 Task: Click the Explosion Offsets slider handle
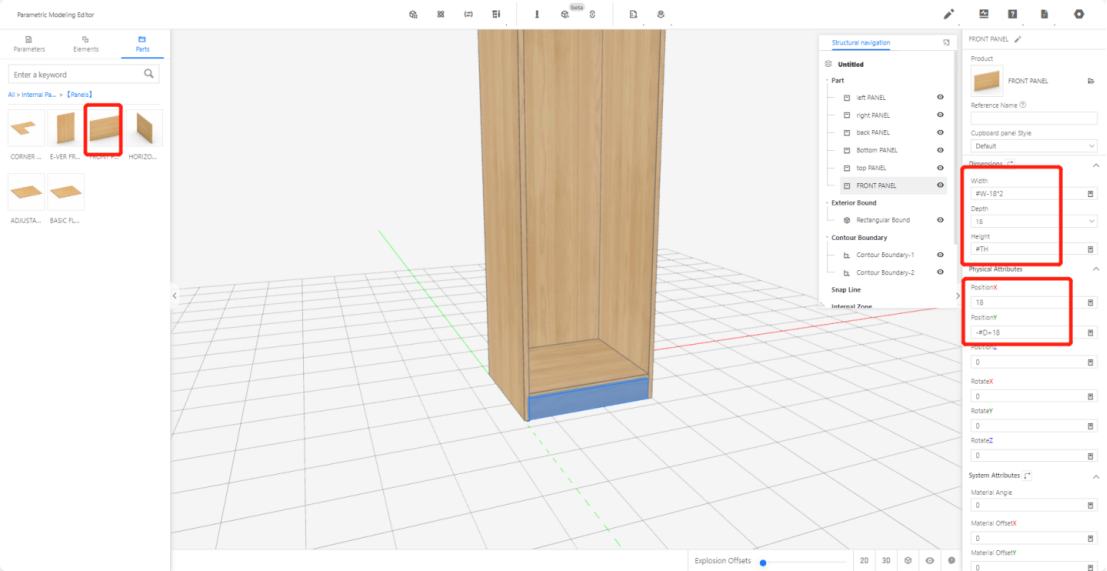click(x=763, y=562)
